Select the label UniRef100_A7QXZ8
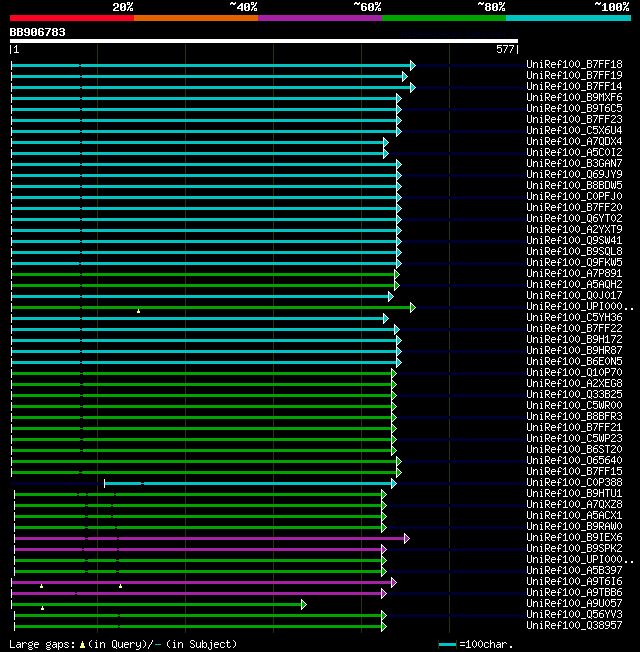The height and width of the screenshot is (652, 640). pos(574,504)
